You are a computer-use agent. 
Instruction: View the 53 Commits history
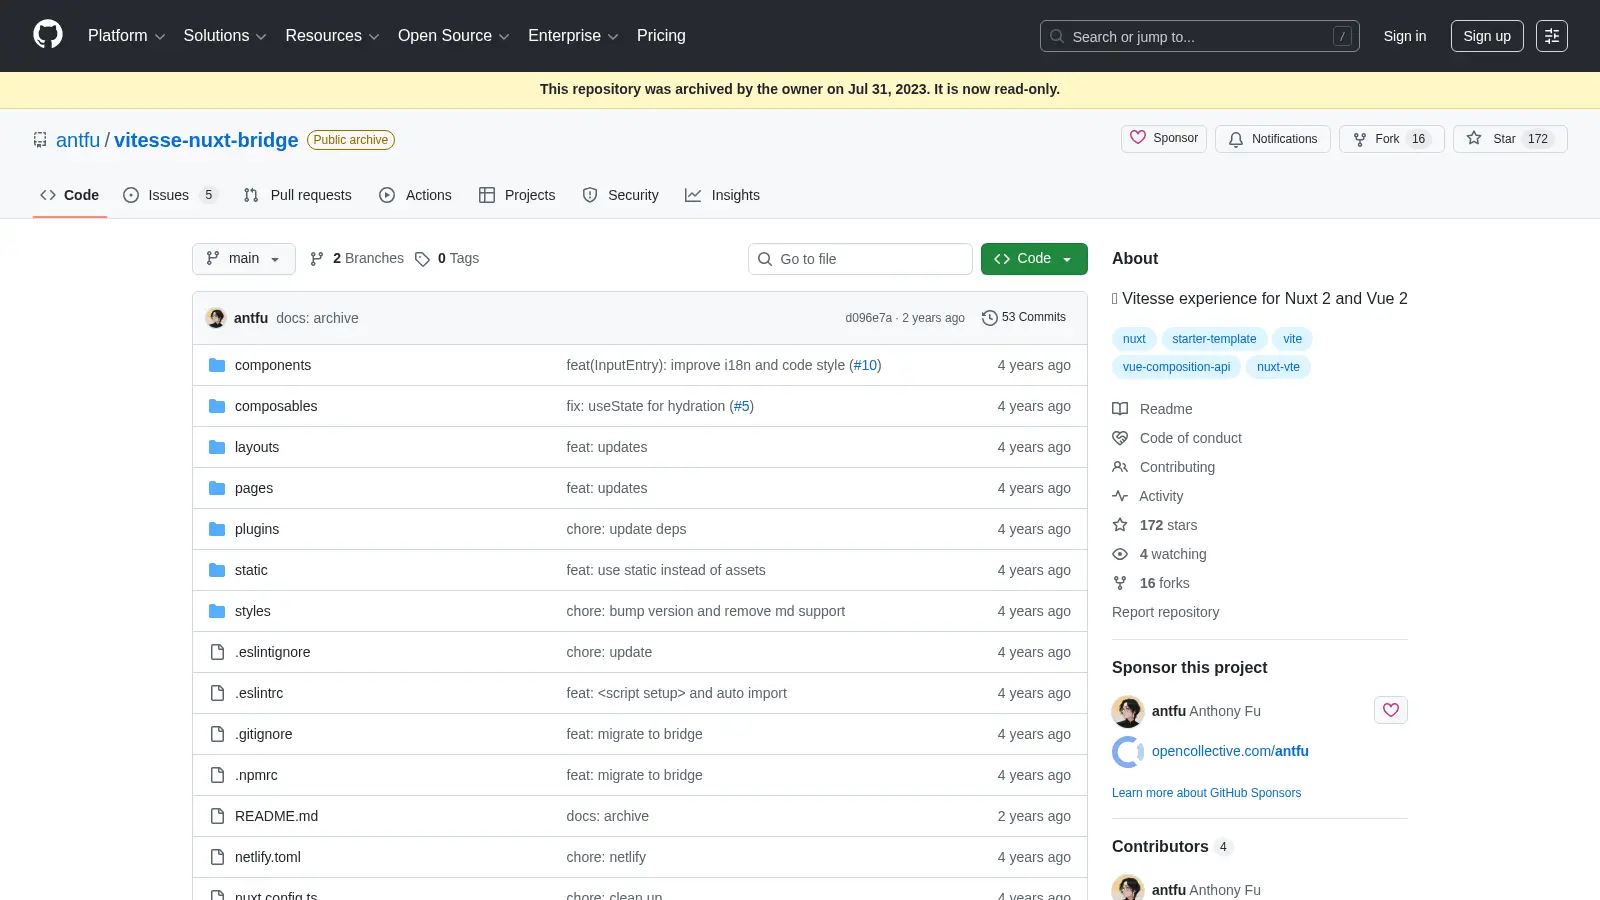(x=1024, y=317)
